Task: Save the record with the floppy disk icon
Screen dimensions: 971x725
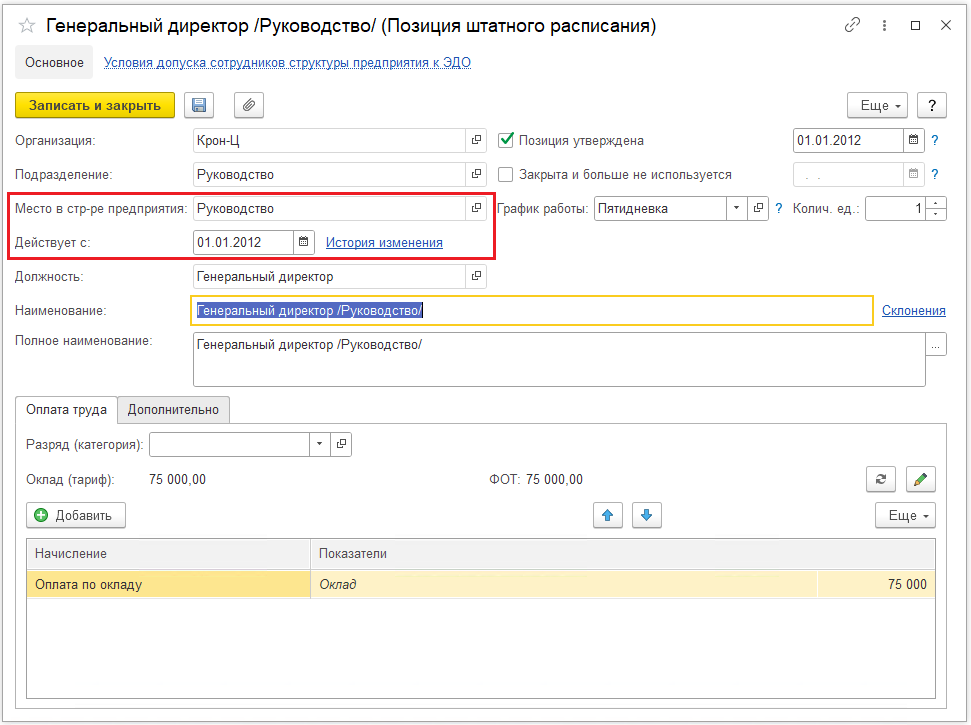Action: (199, 105)
